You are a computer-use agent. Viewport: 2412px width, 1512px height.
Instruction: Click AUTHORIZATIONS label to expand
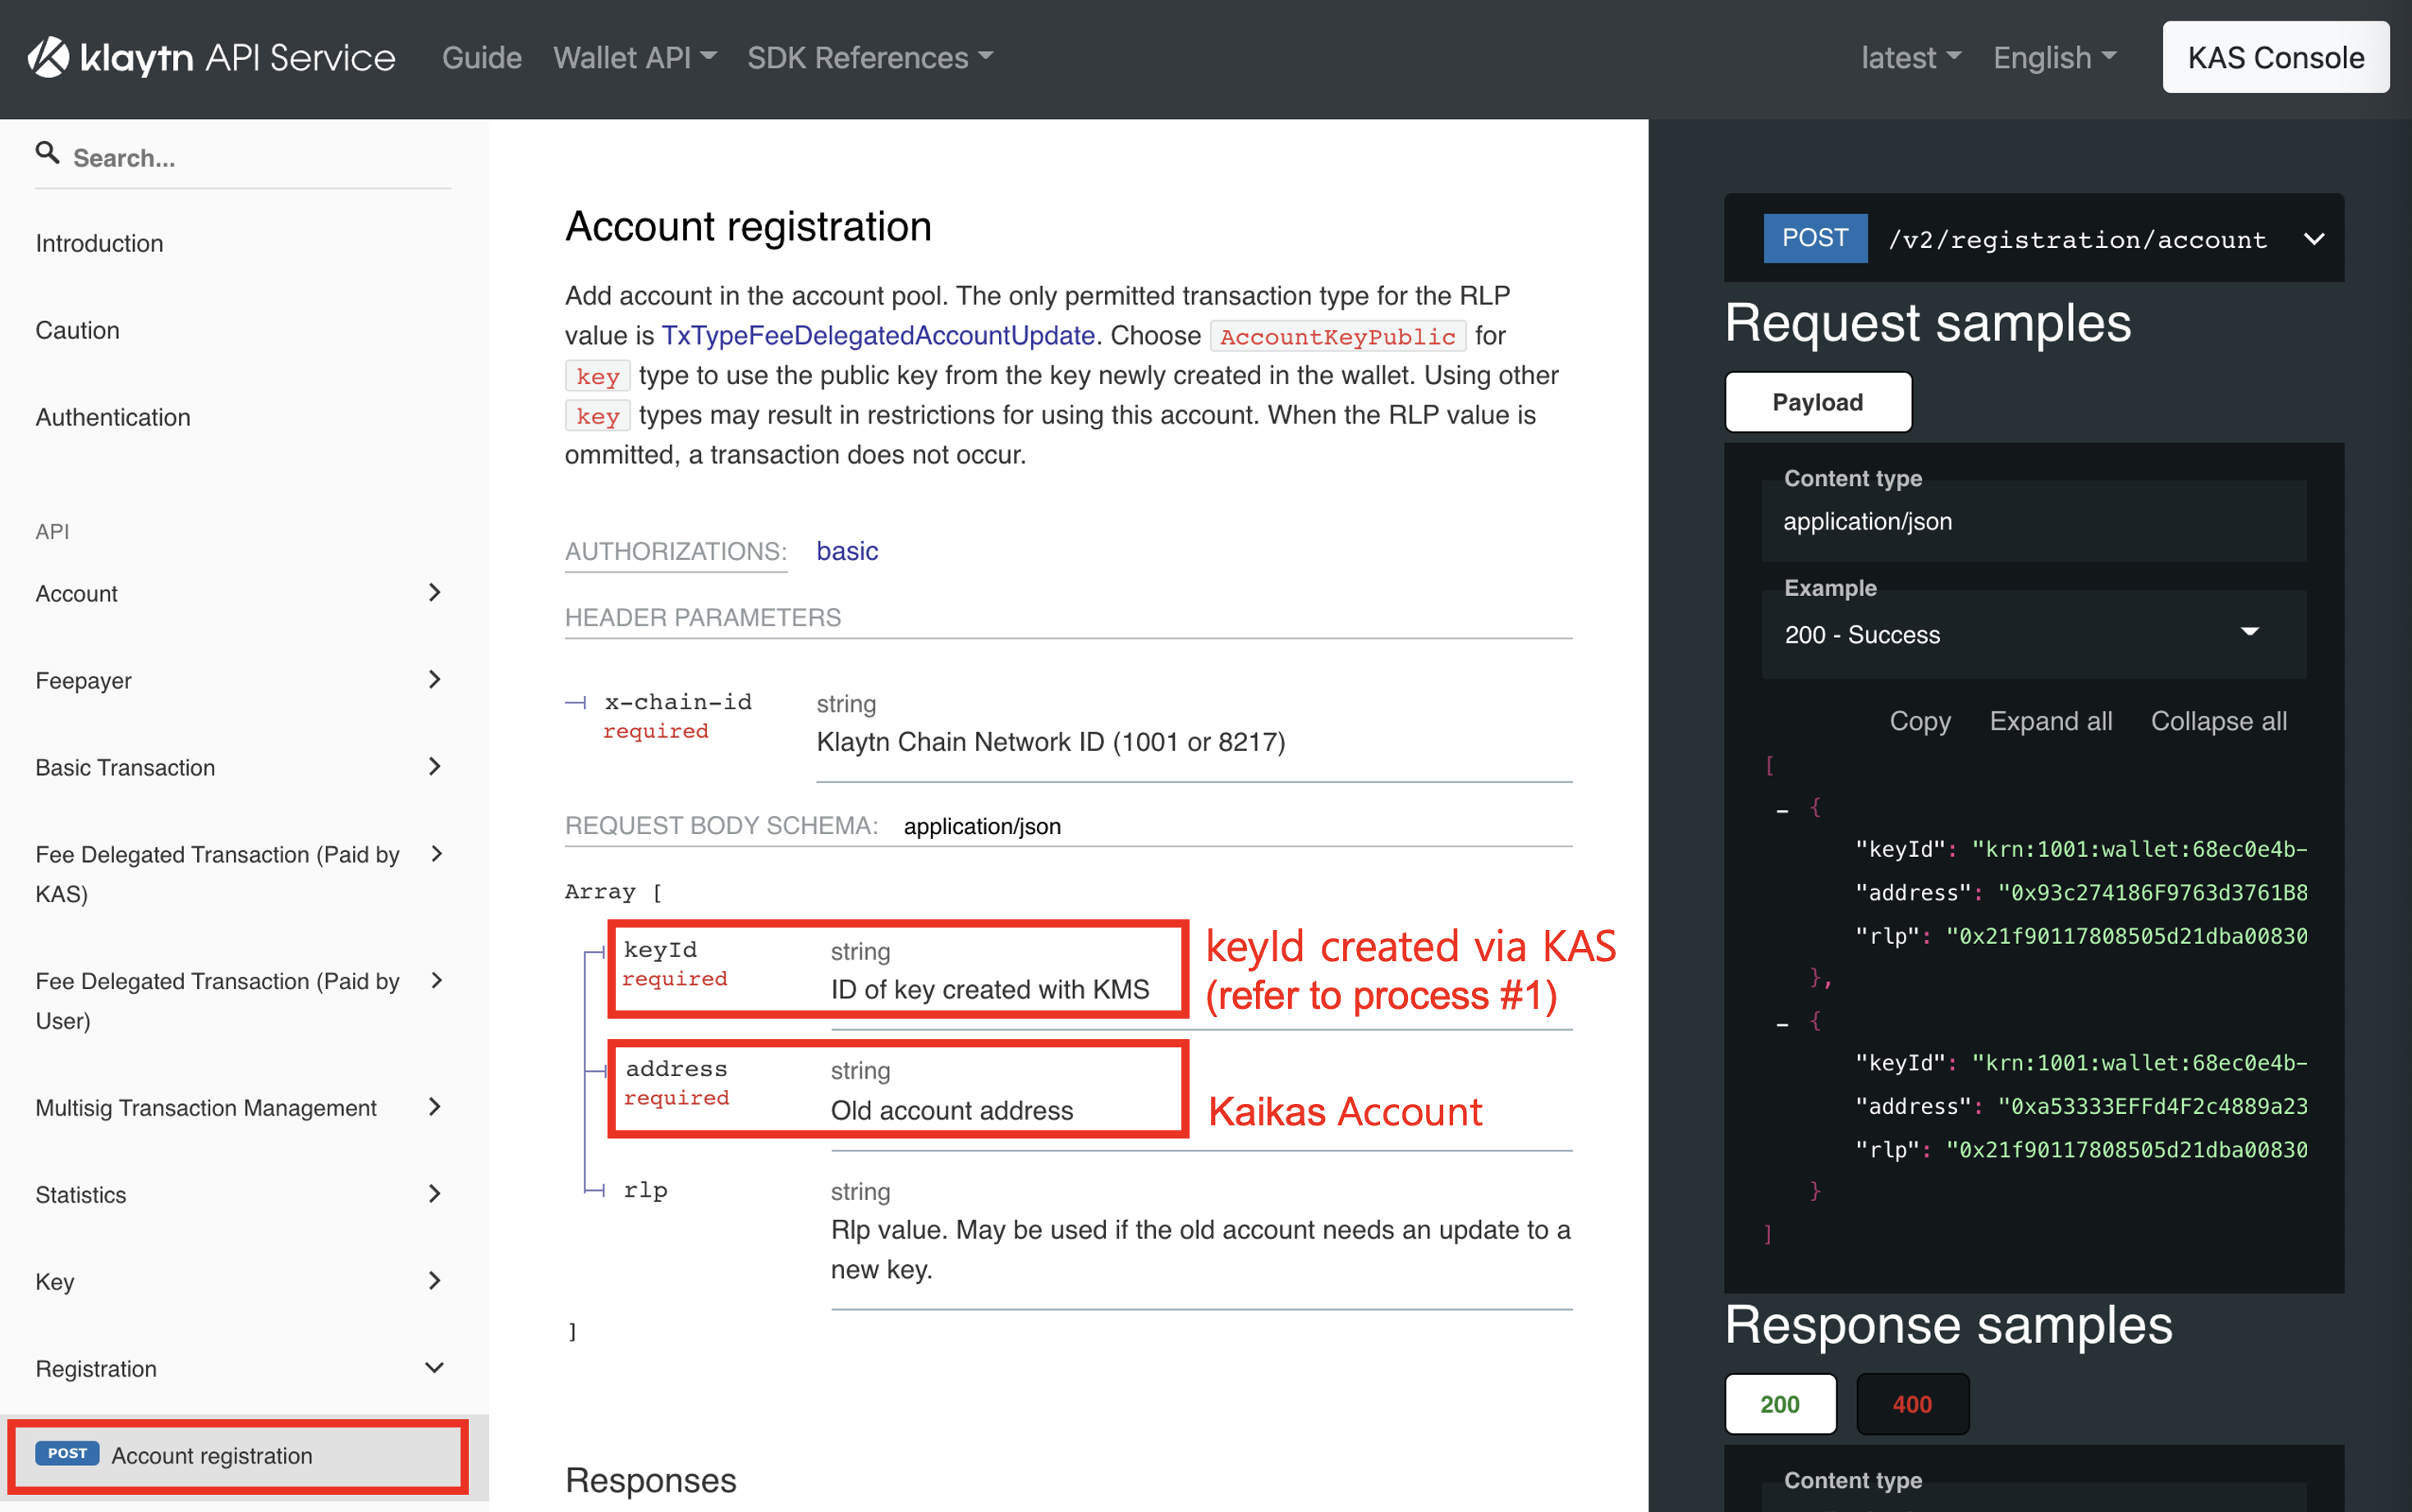pyautogui.click(x=676, y=551)
